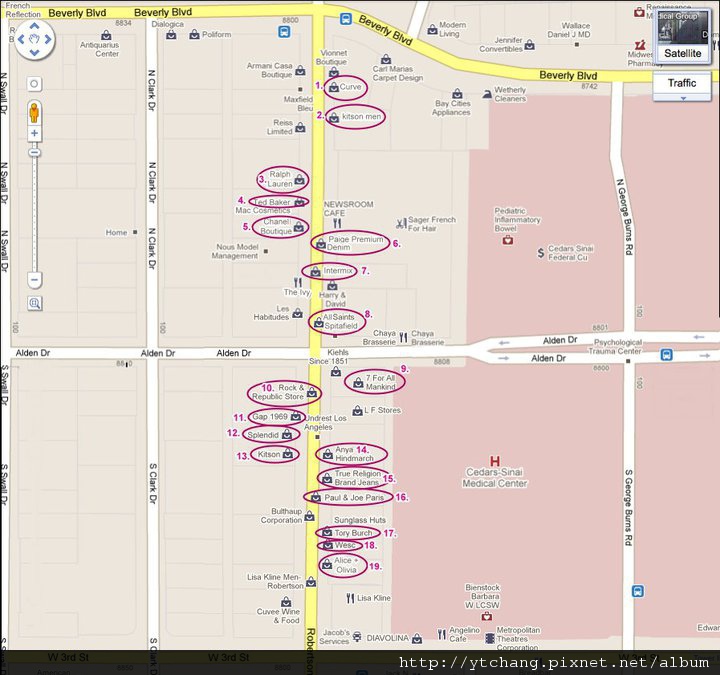Click the 7 For All Mankind marker

[358, 382]
